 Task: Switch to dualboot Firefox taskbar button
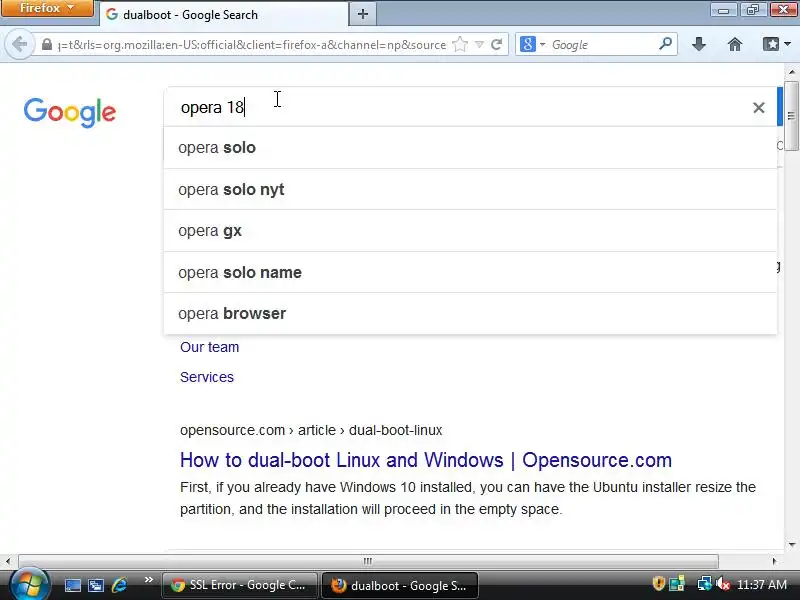399,585
